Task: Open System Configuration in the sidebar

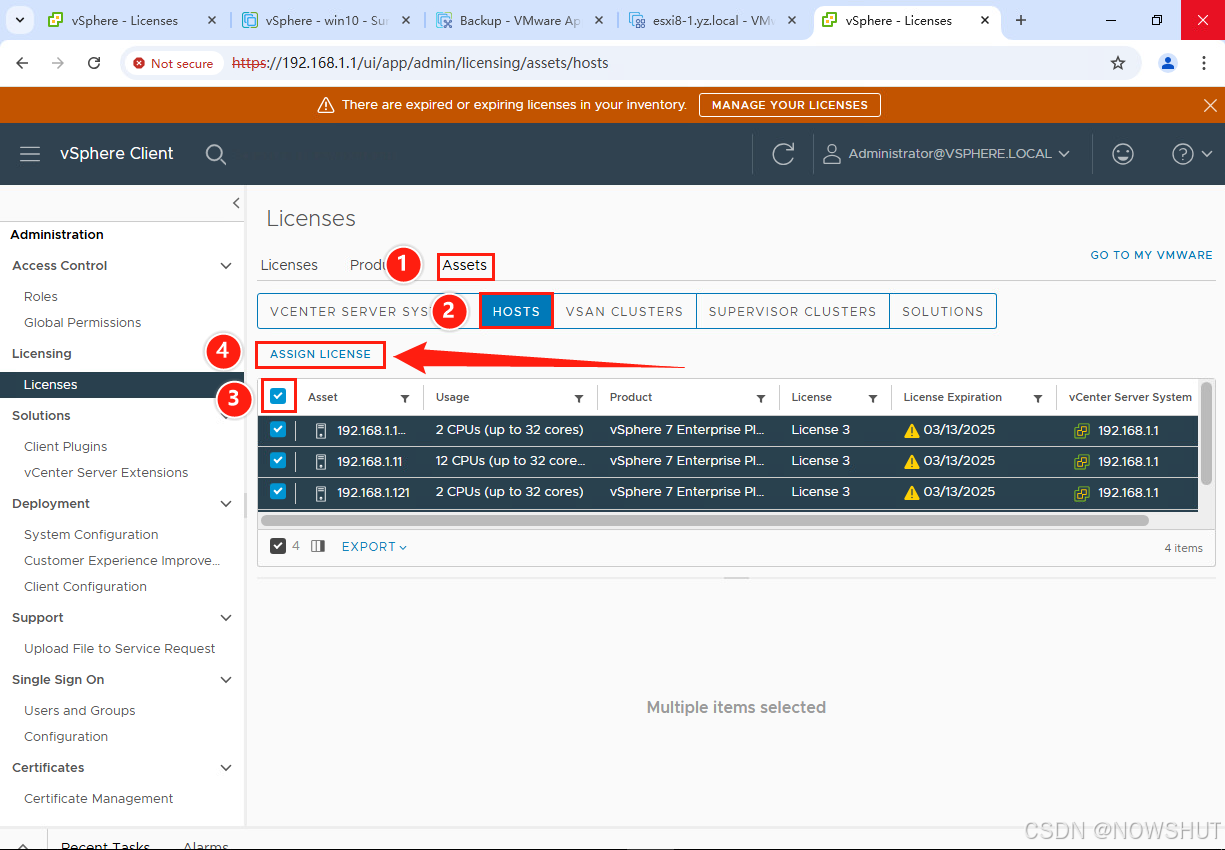Action: (x=91, y=535)
